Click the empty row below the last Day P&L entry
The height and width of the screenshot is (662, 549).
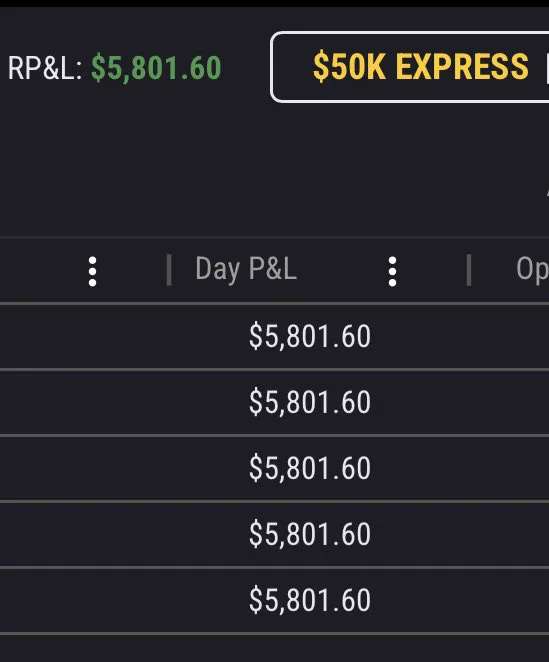274,648
